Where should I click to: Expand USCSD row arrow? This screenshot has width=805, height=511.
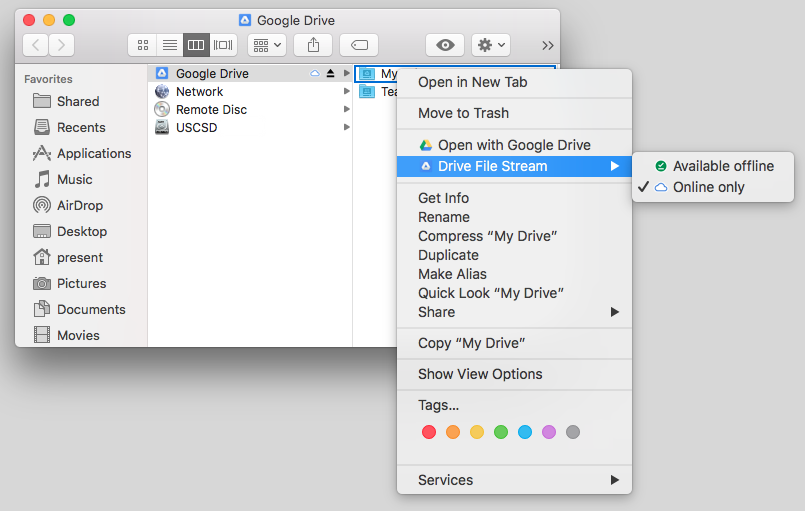click(x=347, y=127)
